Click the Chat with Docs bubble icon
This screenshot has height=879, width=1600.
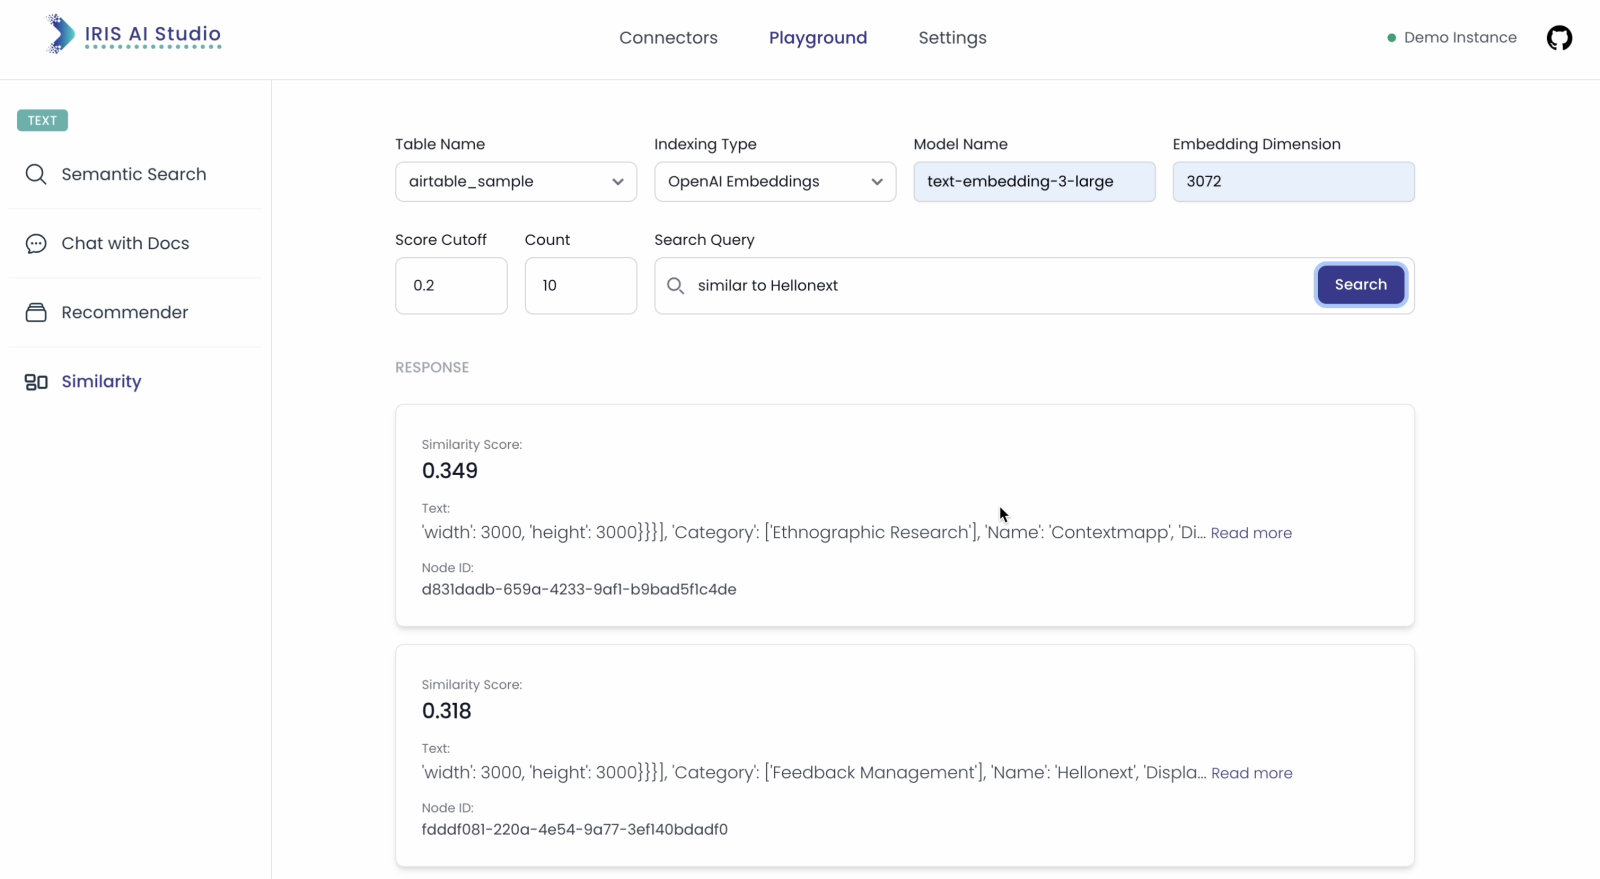(36, 243)
